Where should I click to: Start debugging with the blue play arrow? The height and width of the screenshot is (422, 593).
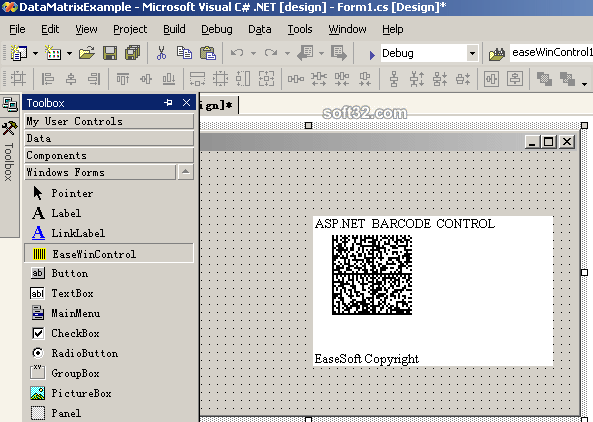[x=372, y=55]
